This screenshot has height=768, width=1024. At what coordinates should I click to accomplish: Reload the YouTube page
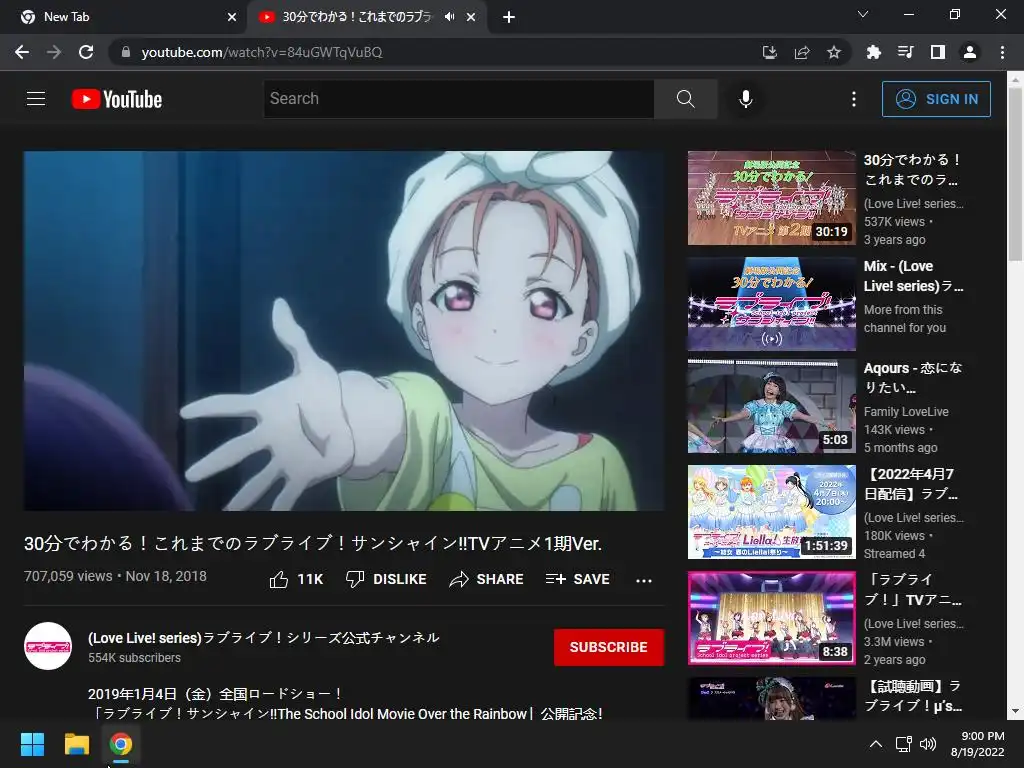tap(86, 52)
